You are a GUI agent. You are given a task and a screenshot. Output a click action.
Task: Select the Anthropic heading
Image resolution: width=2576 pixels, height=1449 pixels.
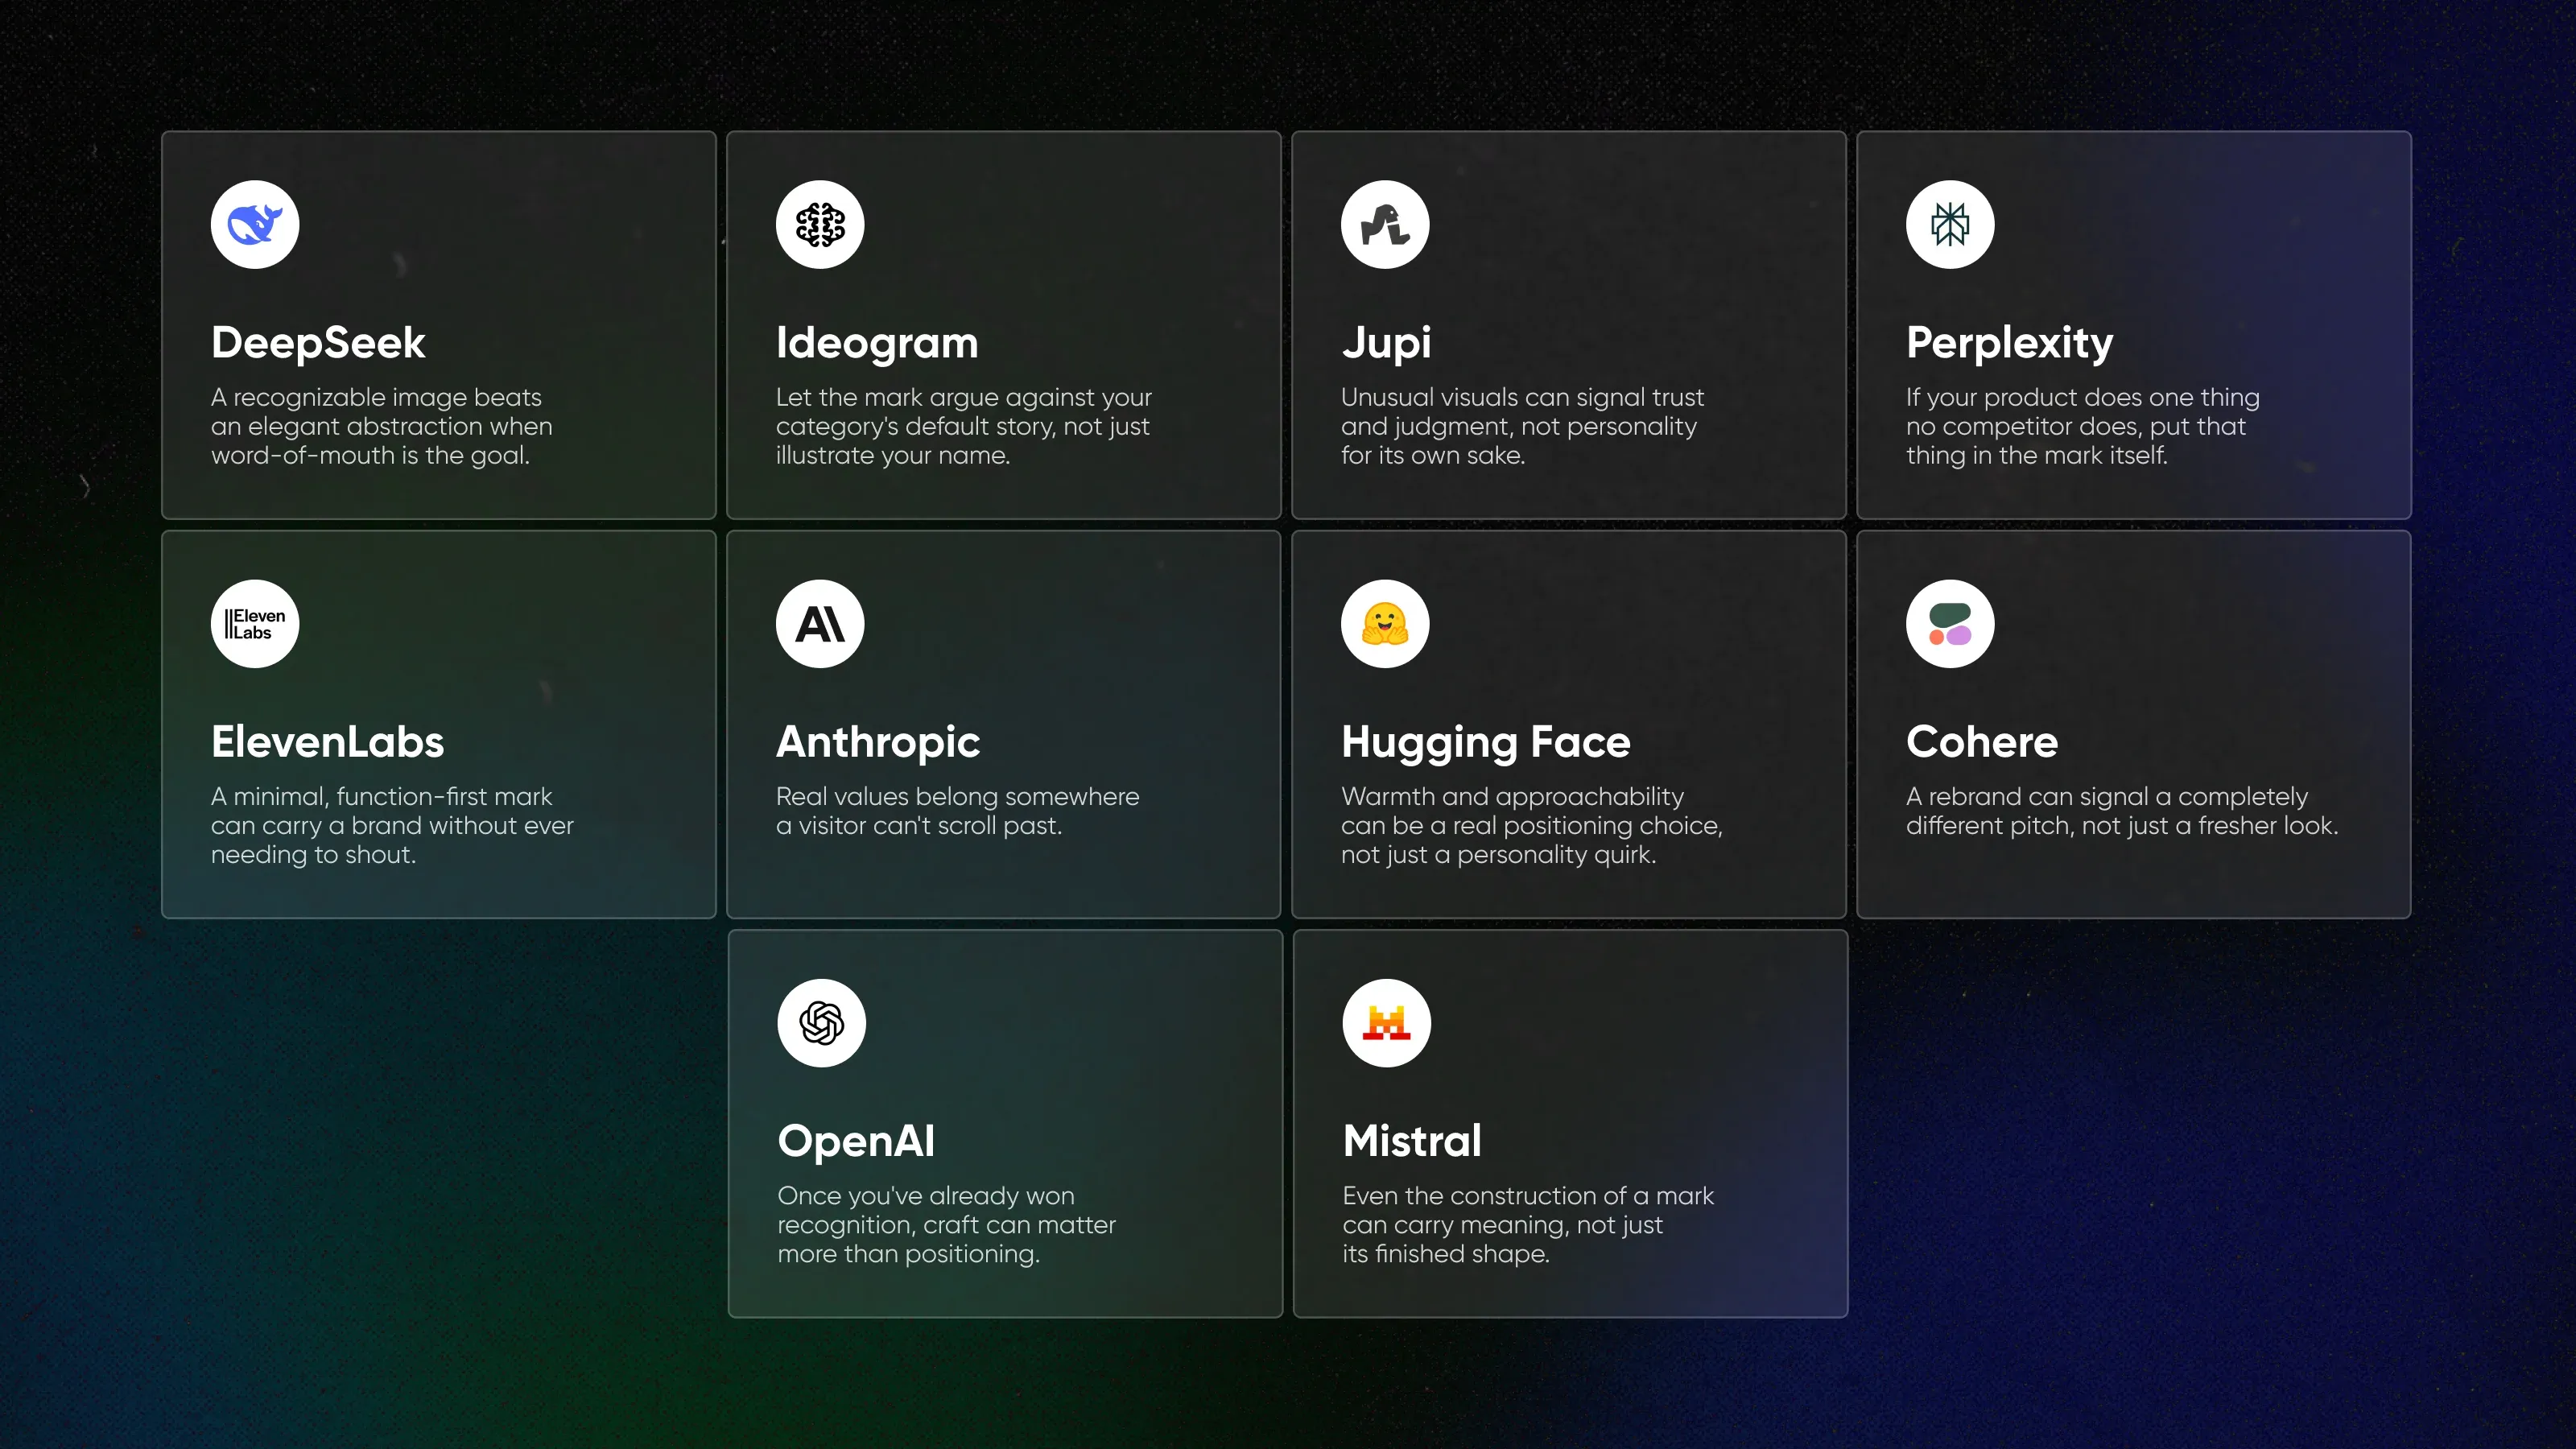pyautogui.click(x=878, y=742)
